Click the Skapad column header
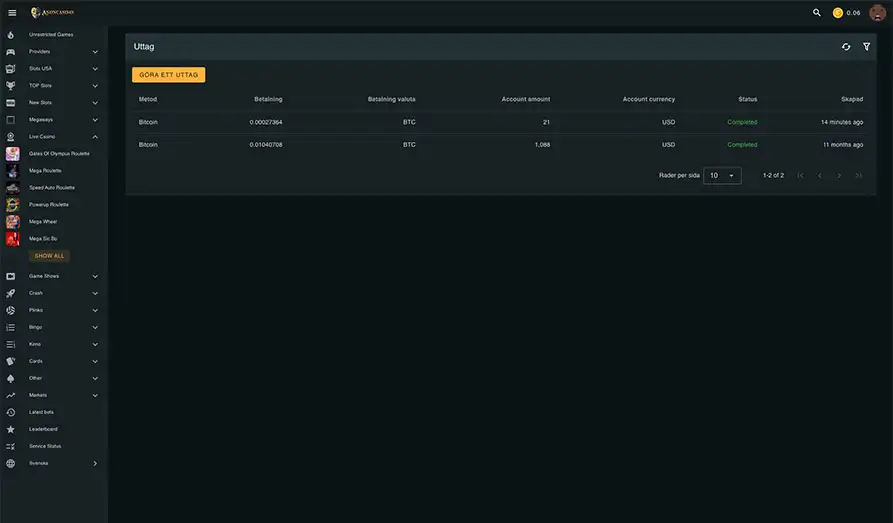Screen dimensions: 893x523 (x=852, y=99)
